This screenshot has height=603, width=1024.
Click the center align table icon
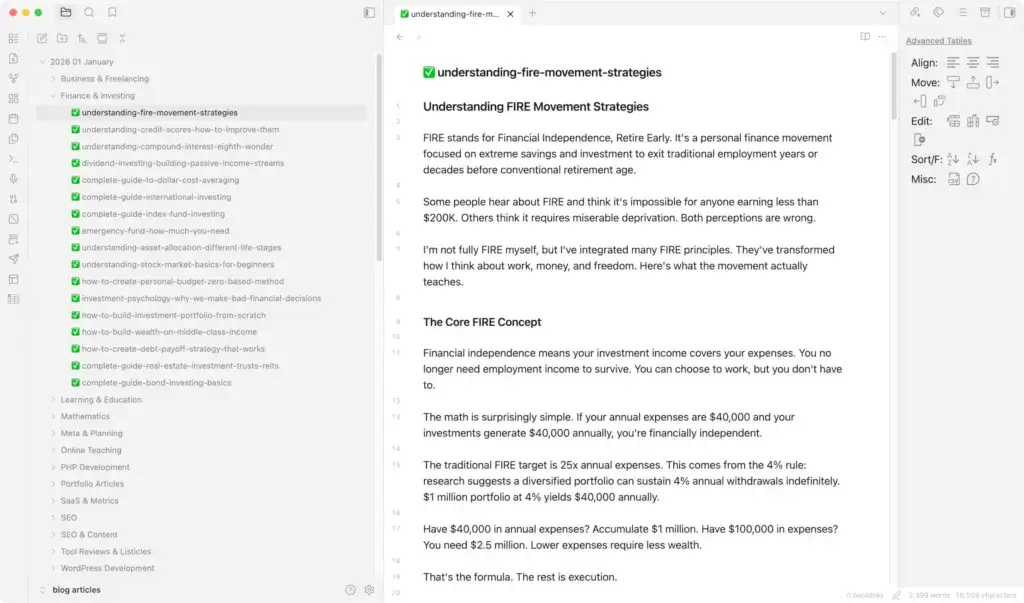pyautogui.click(x=972, y=63)
